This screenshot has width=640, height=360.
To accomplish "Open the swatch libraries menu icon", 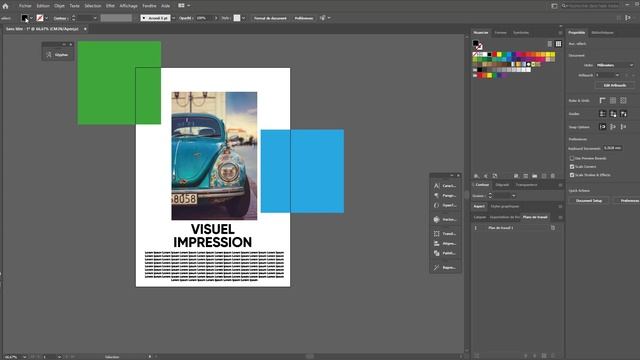I will pyautogui.click(x=476, y=176).
